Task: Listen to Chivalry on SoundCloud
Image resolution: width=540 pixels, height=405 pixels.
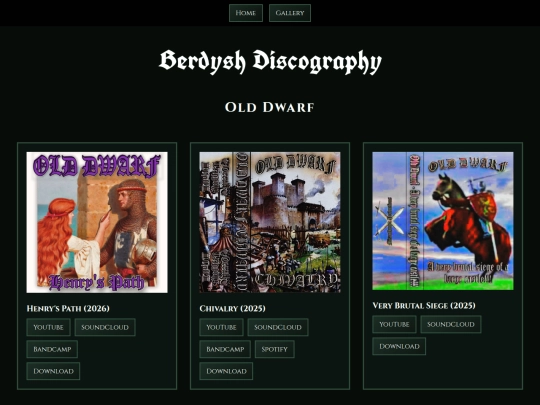Action: coord(278,327)
